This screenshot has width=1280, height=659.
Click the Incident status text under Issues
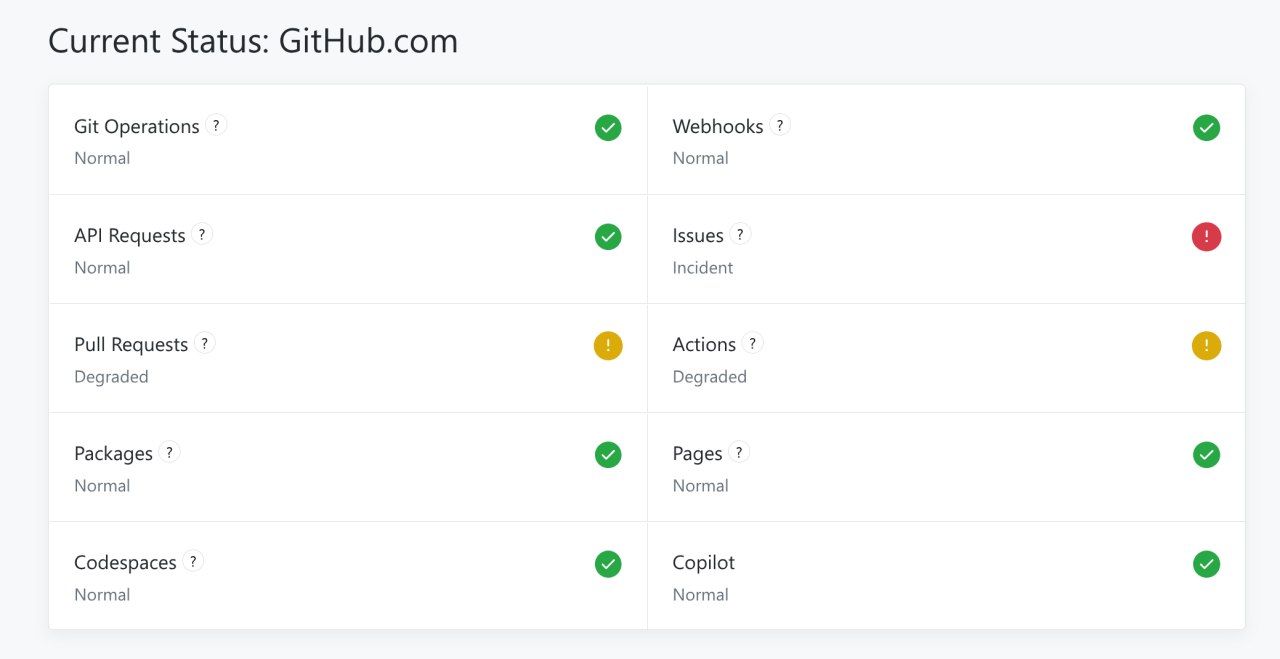coord(702,268)
